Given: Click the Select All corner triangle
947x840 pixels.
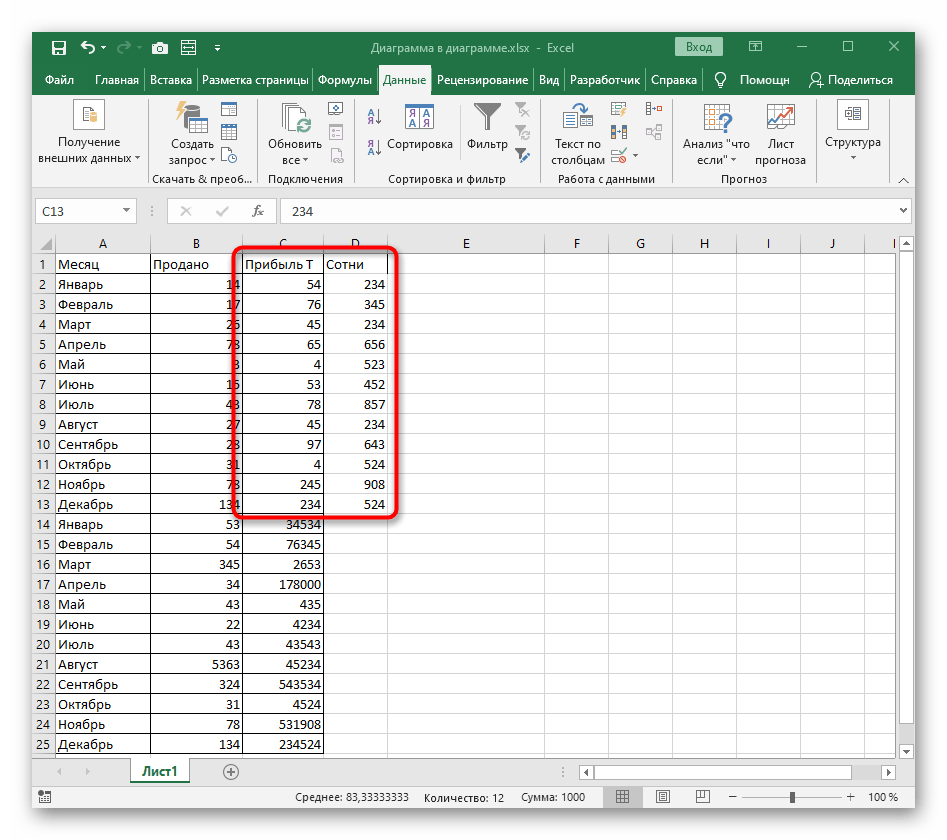Looking at the screenshot, I should tap(46, 244).
